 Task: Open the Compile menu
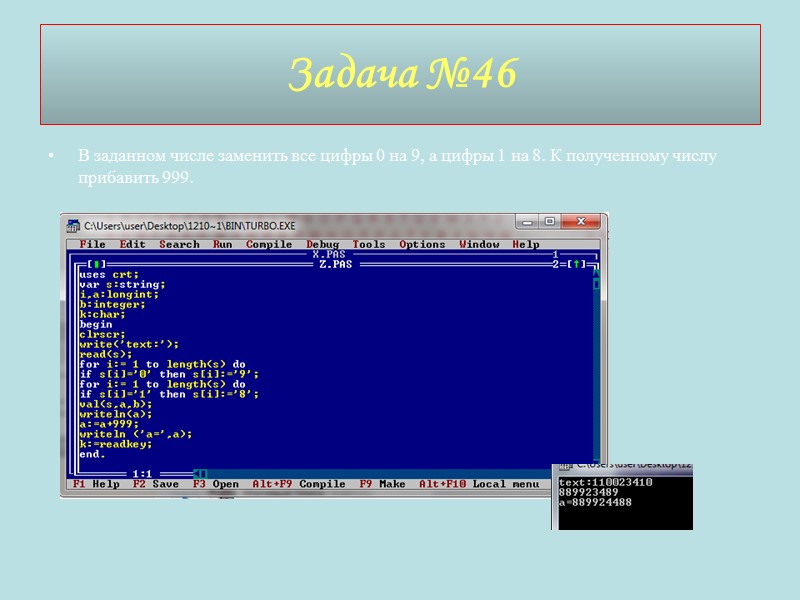coord(269,244)
